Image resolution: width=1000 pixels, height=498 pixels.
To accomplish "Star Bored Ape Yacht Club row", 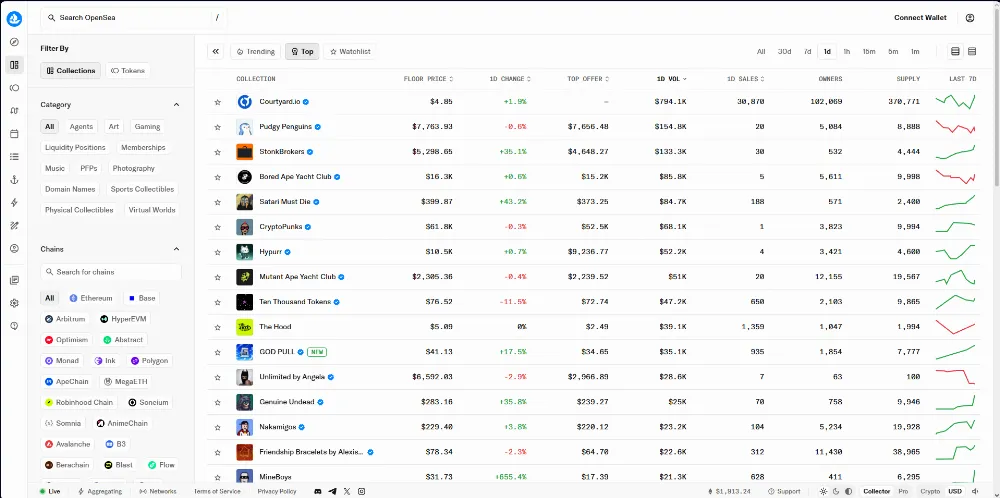I will [x=217, y=177].
